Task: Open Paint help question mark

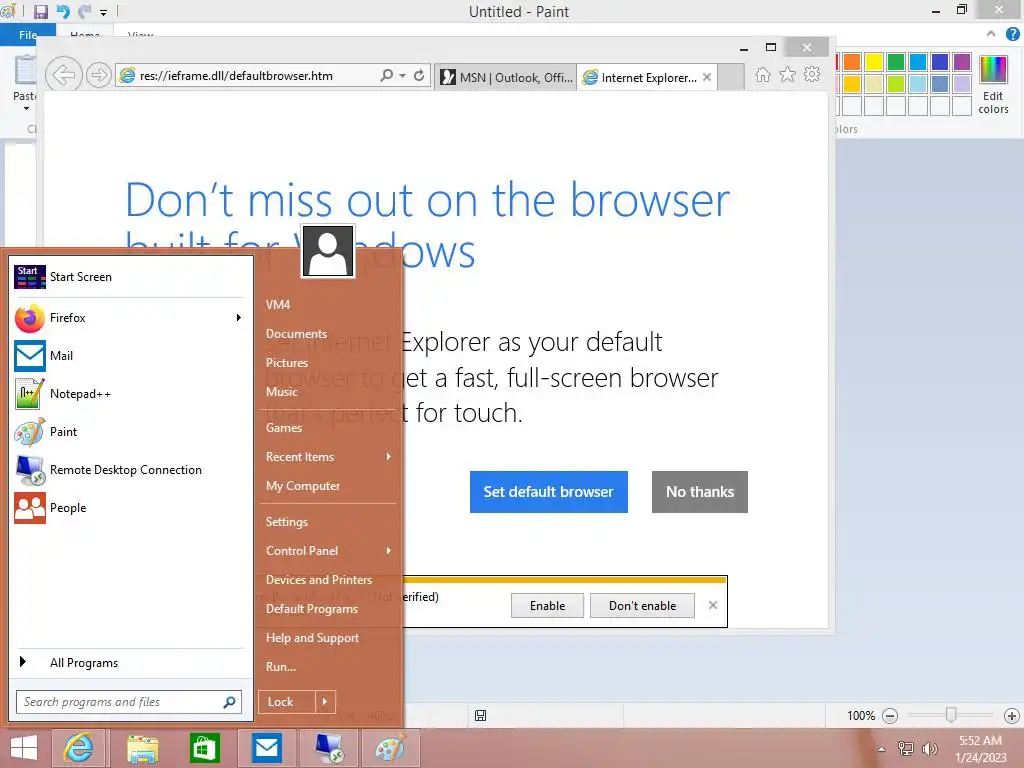Action: point(1012,34)
